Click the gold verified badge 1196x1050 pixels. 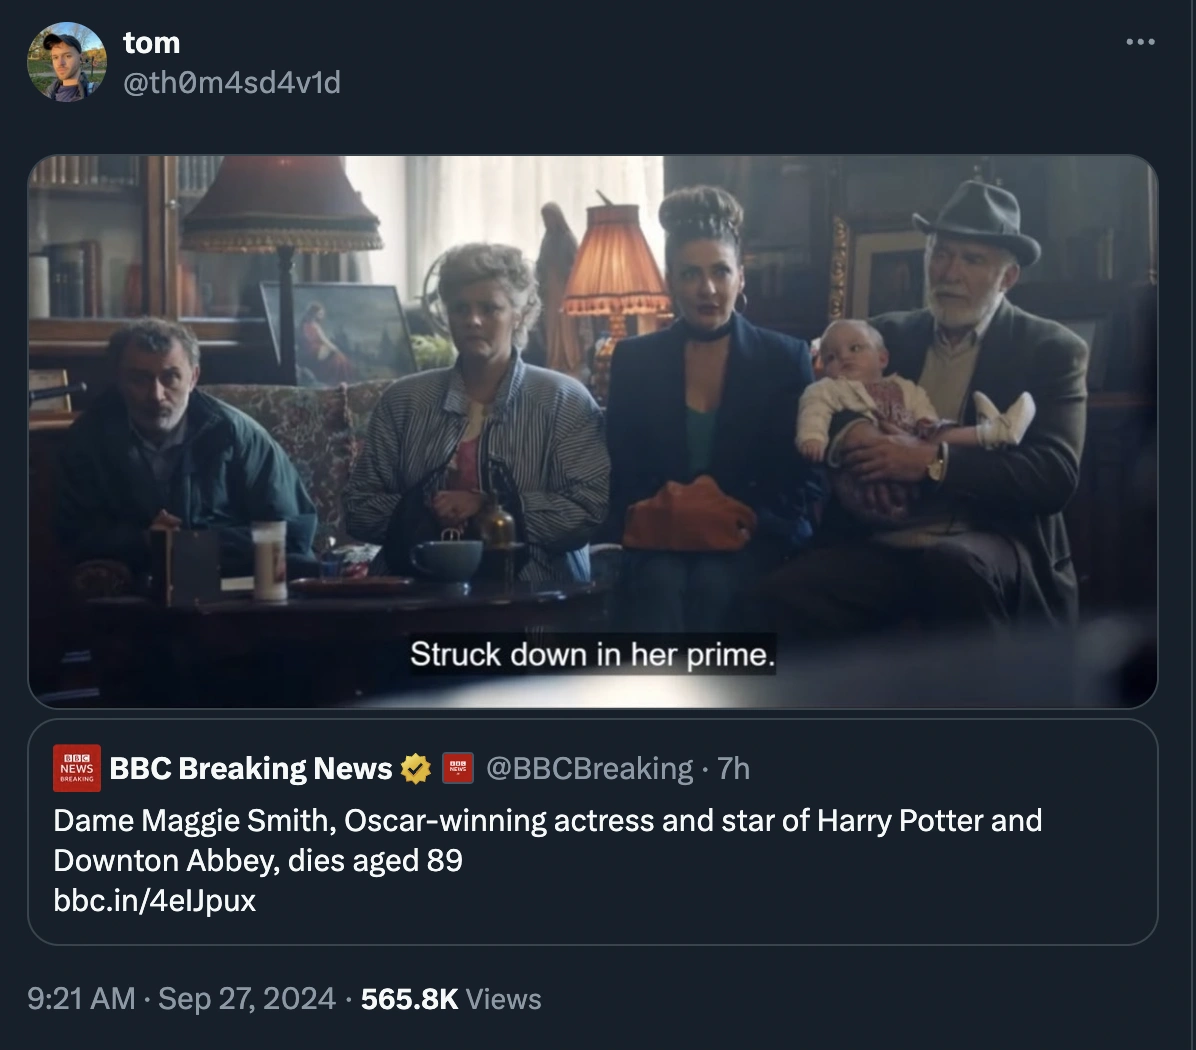click(x=416, y=768)
